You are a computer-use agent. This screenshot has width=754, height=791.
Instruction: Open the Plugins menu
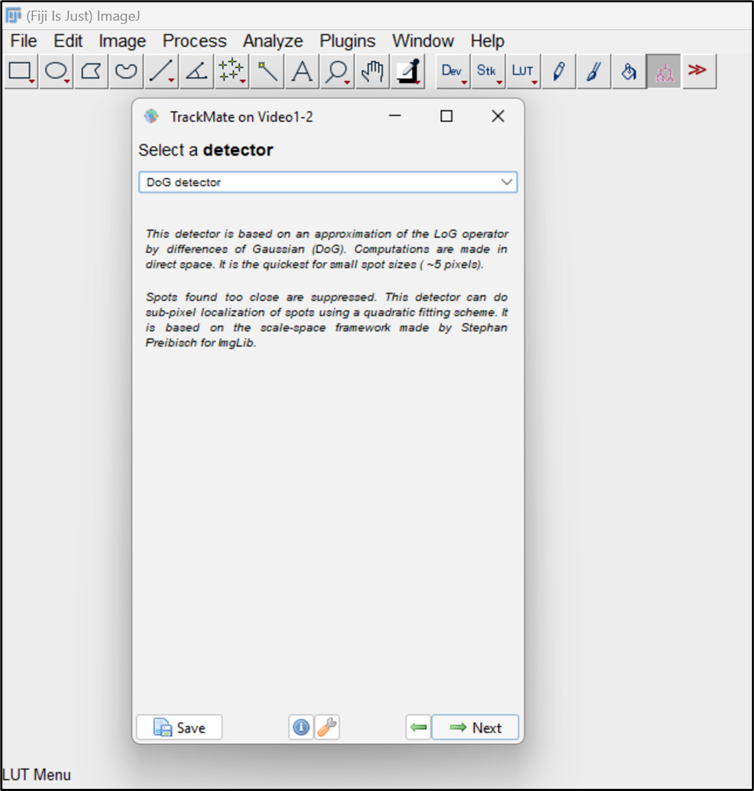[x=347, y=41]
